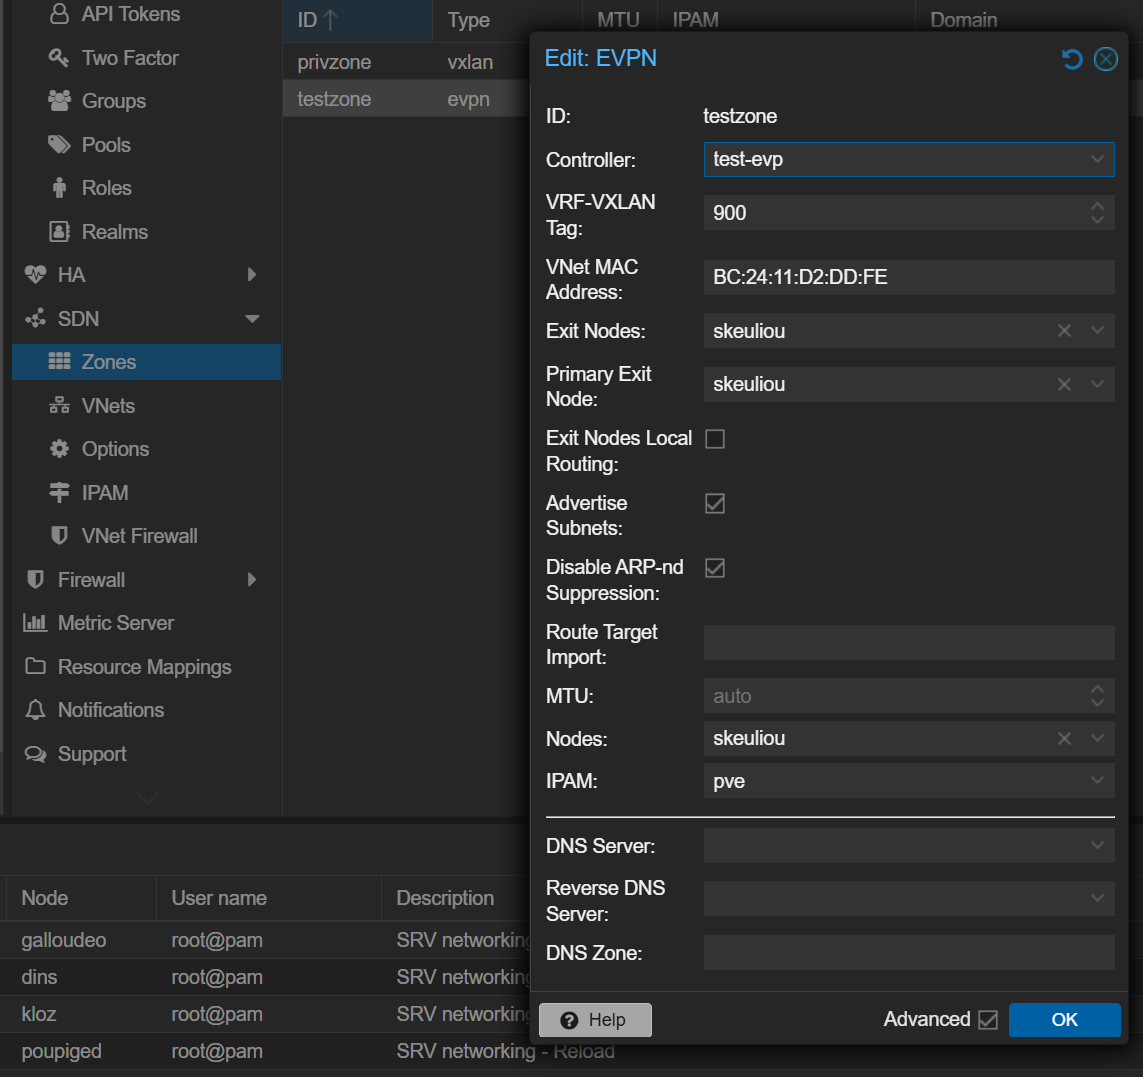Go to Groups in the sidebar
Viewport: 1143px width, 1077px height.
tap(114, 101)
